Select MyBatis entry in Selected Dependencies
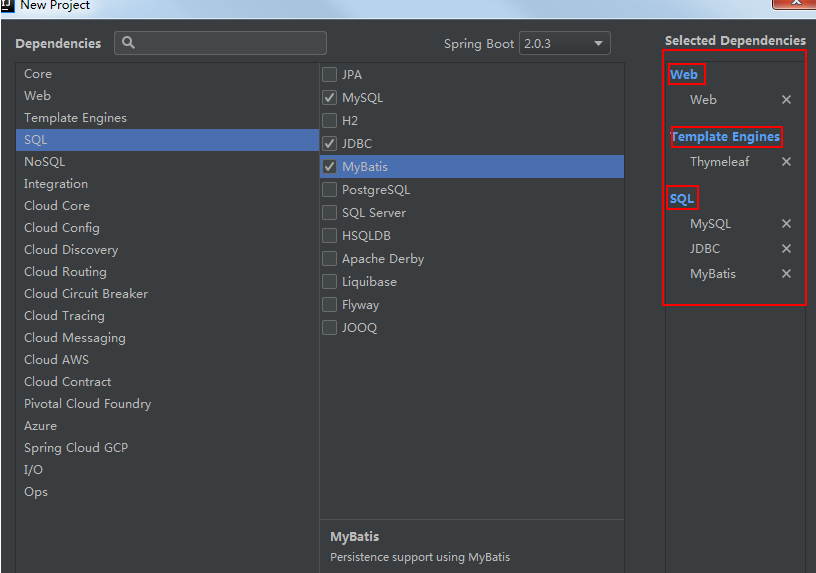816x573 pixels. [x=713, y=274]
